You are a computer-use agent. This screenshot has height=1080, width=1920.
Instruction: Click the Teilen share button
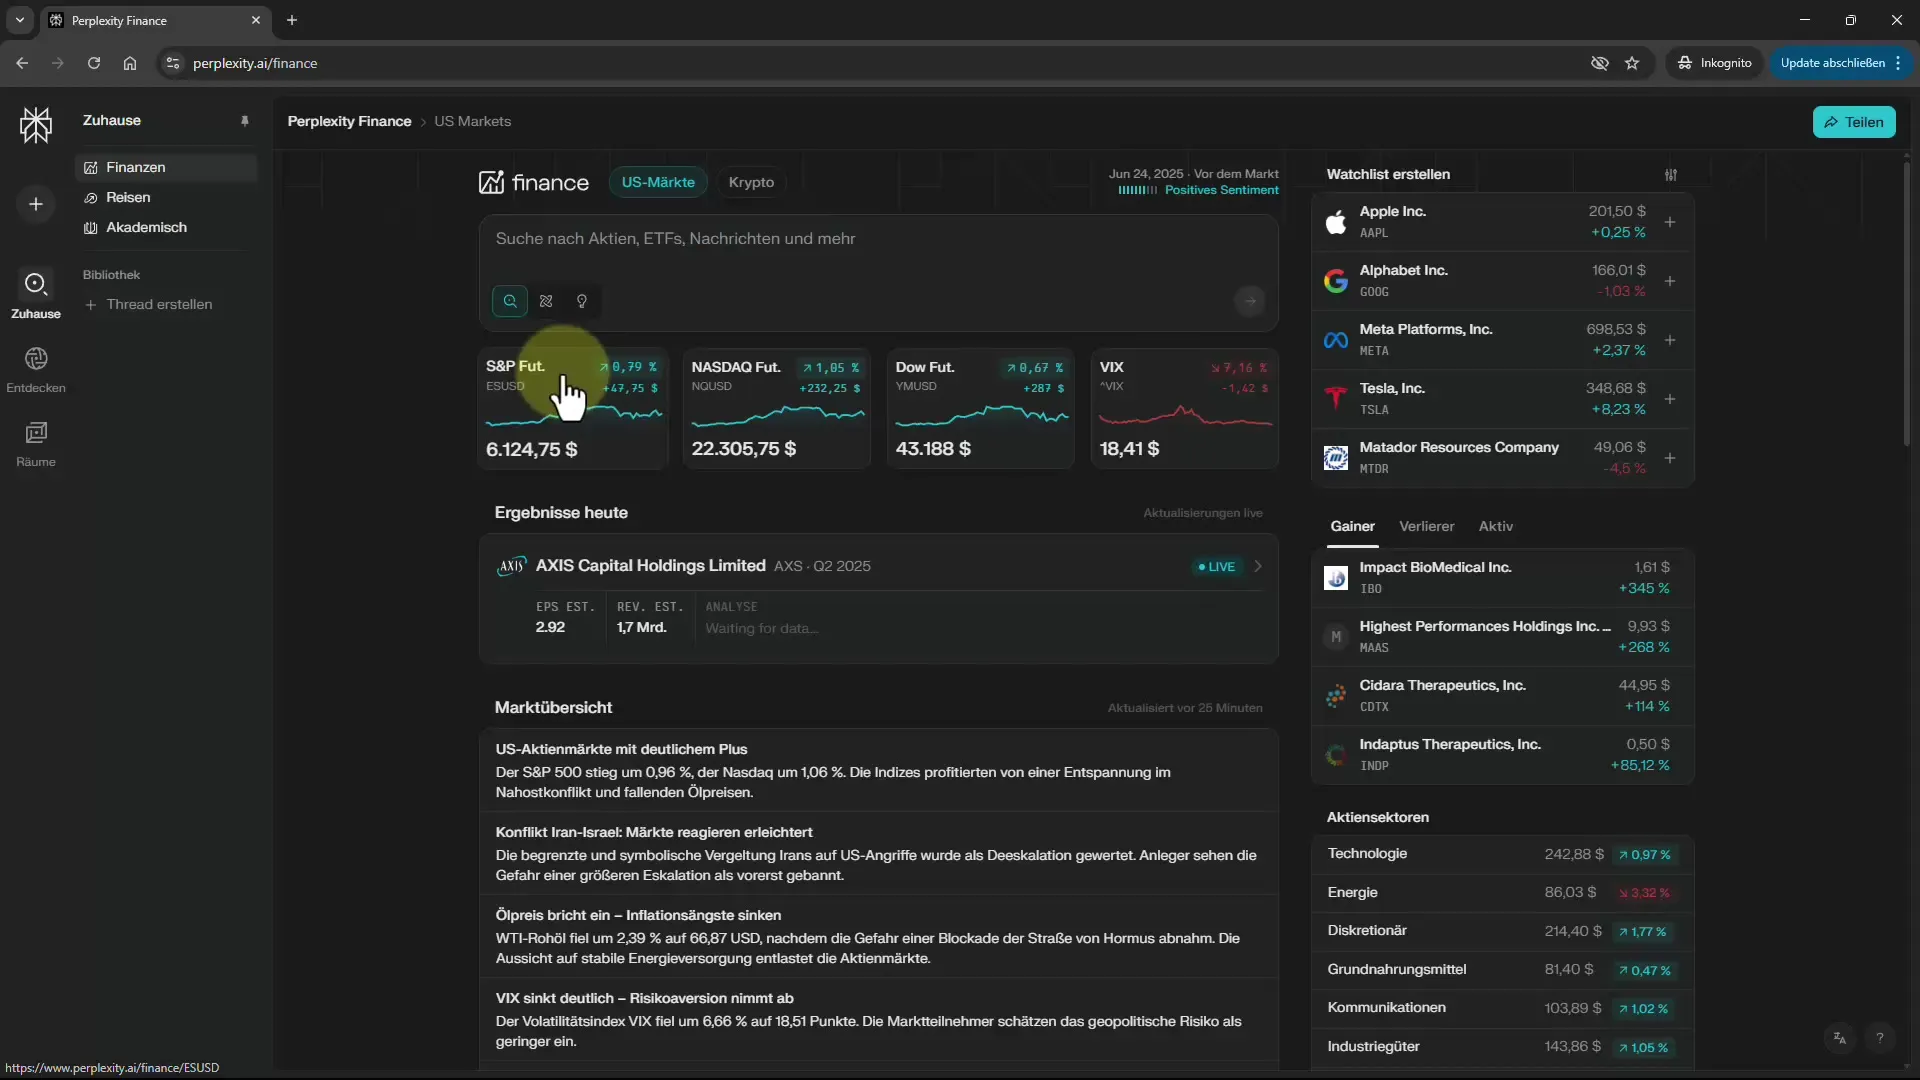pyautogui.click(x=1854, y=122)
